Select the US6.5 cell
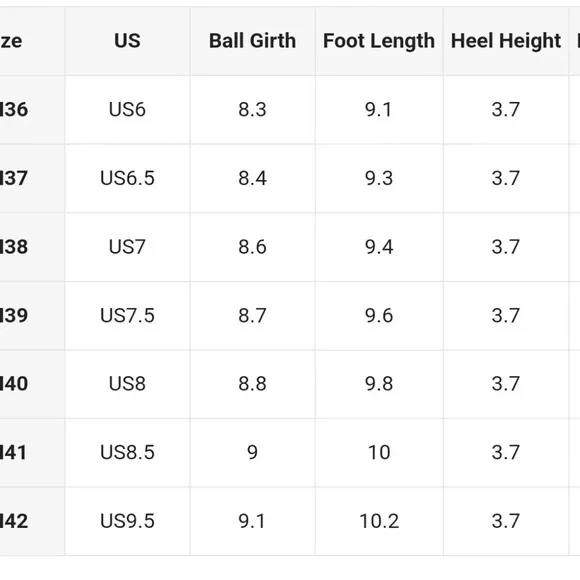This screenshot has height=580, width=580. 127,178
